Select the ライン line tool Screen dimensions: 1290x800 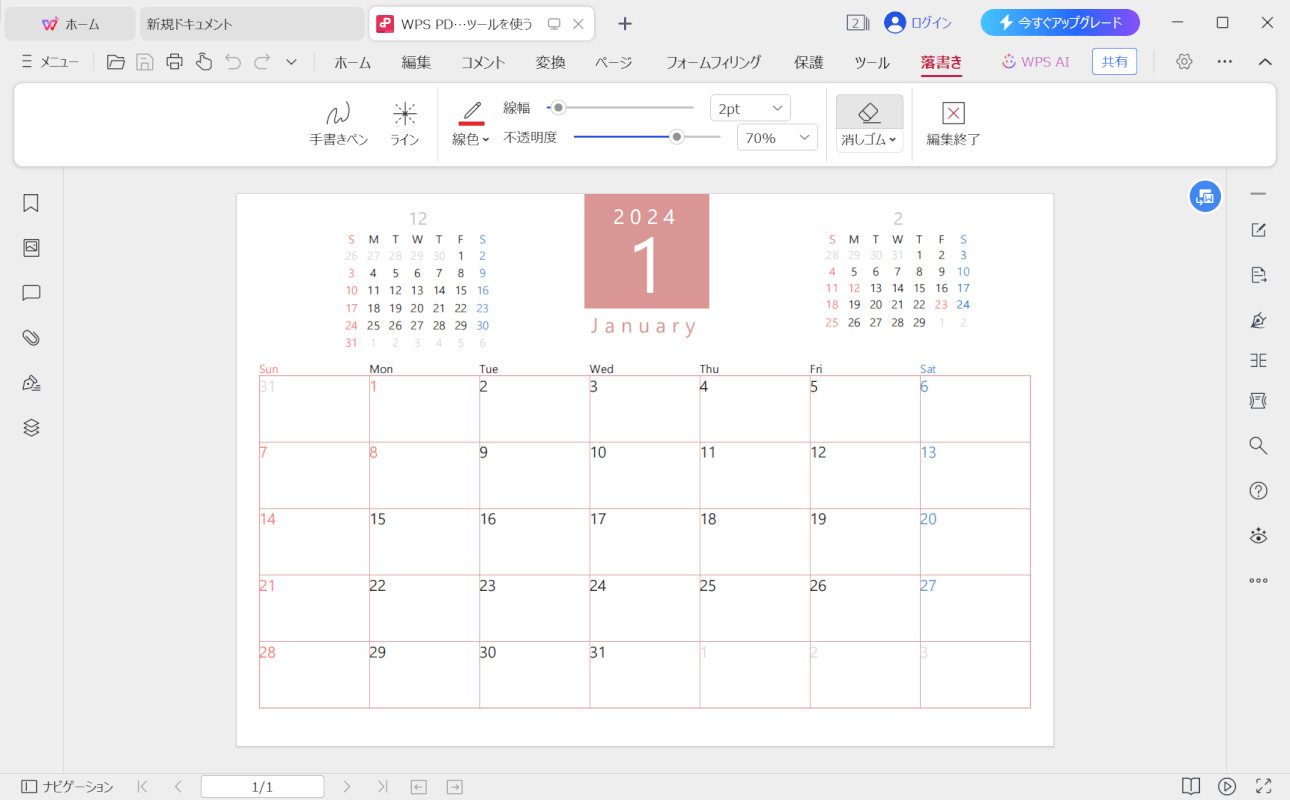click(404, 125)
